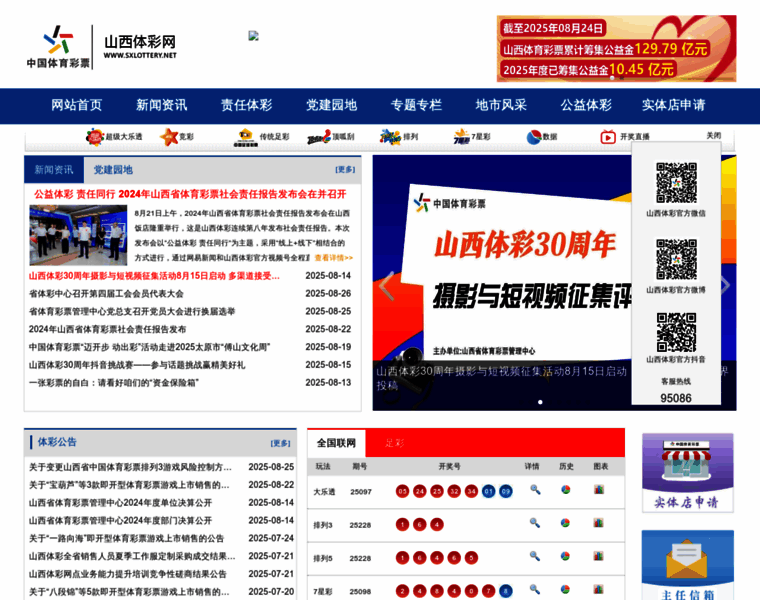The height and width of the screenshot is (600, 760).
Task: Switch to the 足彩 results tab
Action: point(395,443)
